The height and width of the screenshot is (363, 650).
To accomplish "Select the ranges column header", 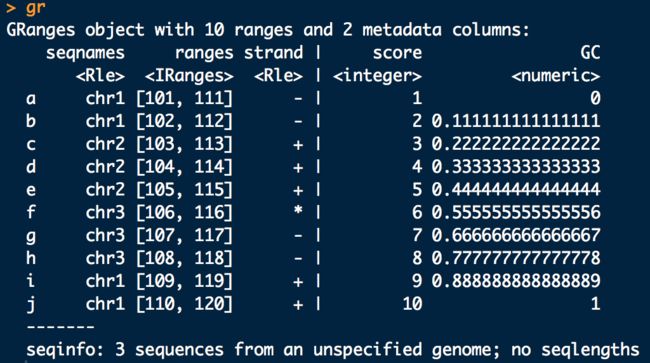I will point(204,53).
